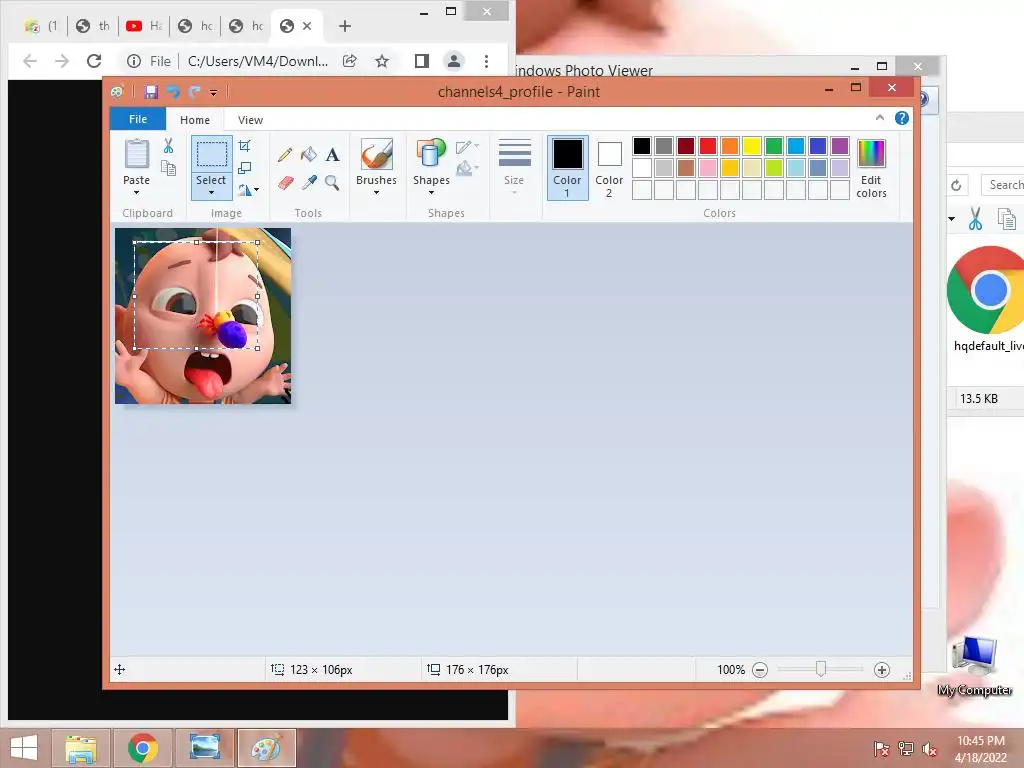This screenshot has height=768, width=1024.
Task: Click the Copy icon in Paint clipboard
Action: click(168, 168)
